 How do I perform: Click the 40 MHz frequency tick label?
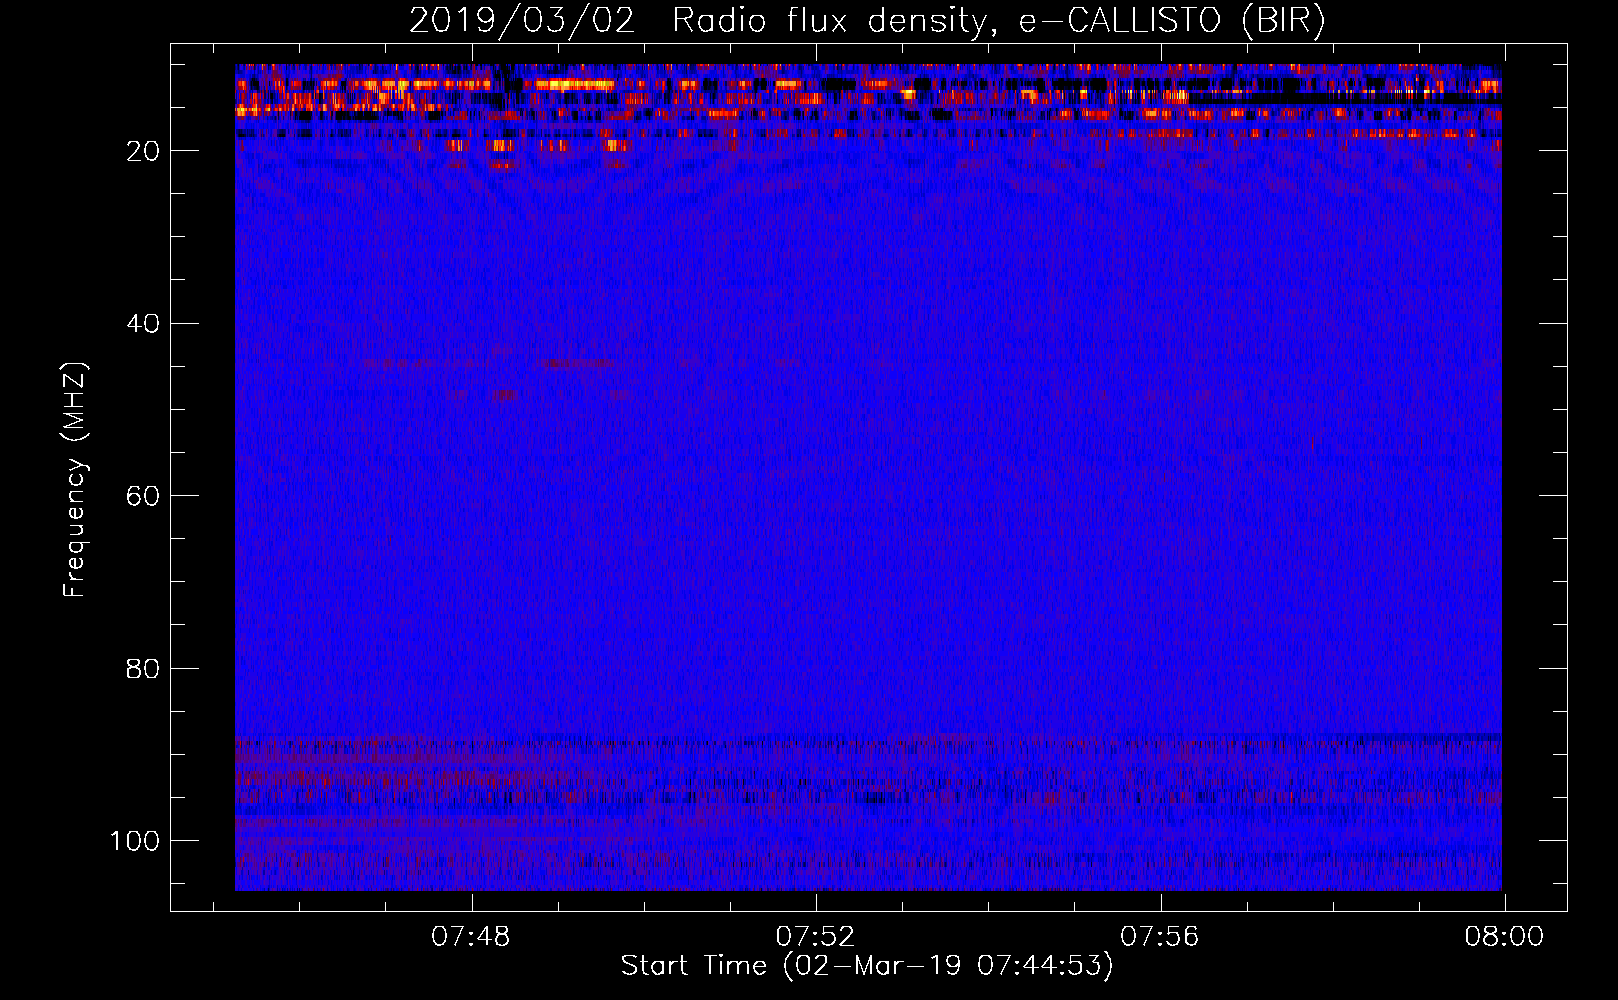143,324
